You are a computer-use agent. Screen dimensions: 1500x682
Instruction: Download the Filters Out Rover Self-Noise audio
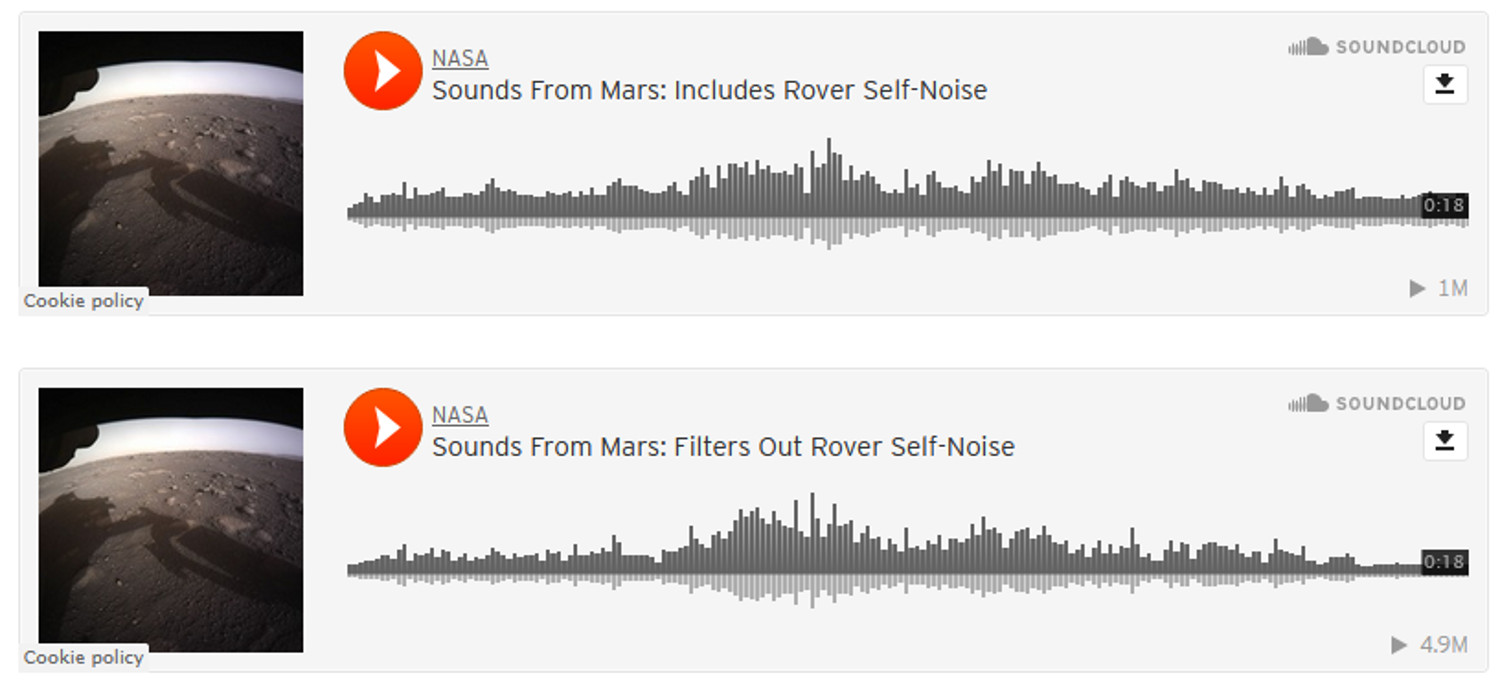pos(1445,441)
